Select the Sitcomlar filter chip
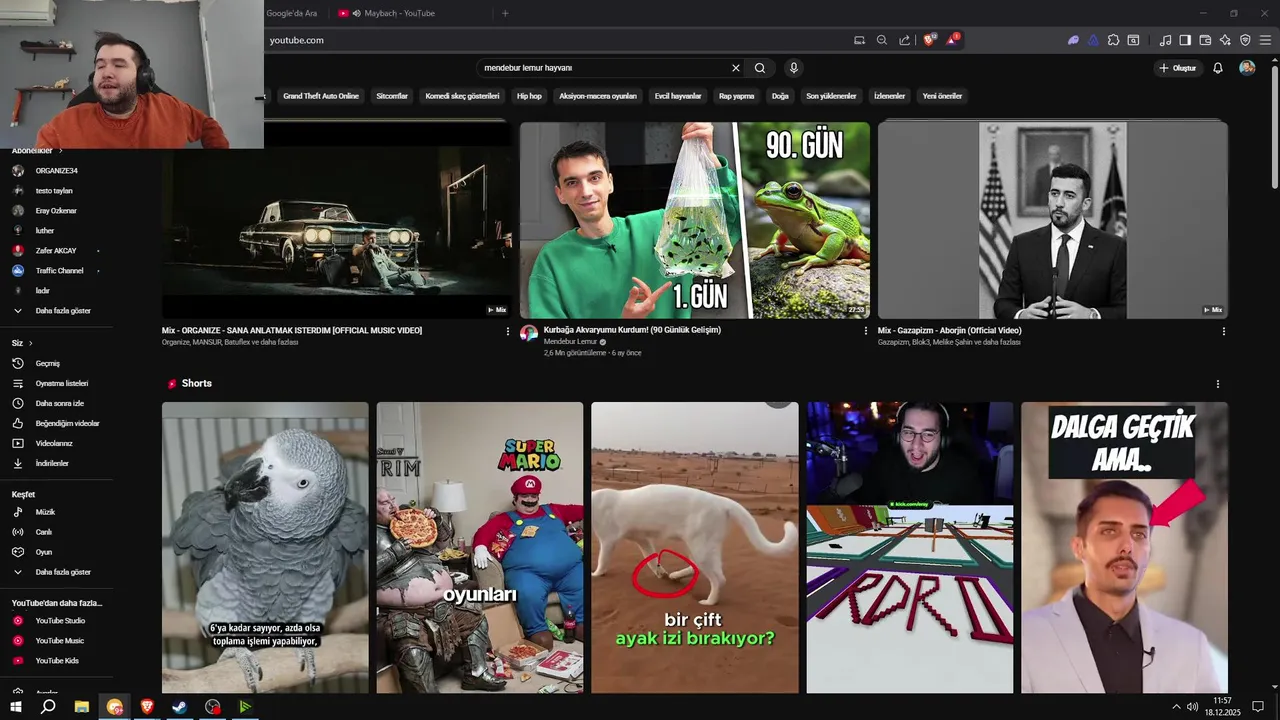The height and width of the screenshot is (720, 1280). [x=392, y=96]
